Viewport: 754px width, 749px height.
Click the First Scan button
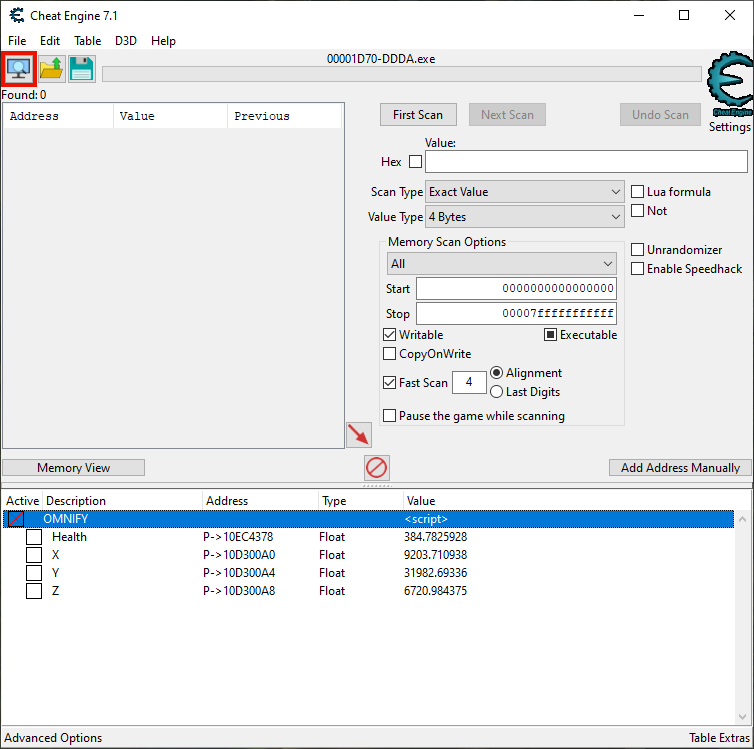click(x=418, y=115)
